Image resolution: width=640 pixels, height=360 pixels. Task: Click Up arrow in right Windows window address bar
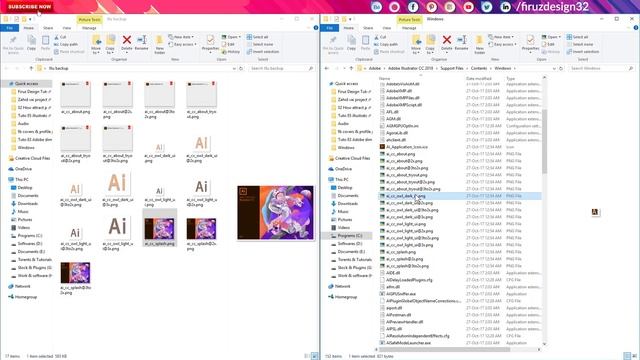coord(351,68)
